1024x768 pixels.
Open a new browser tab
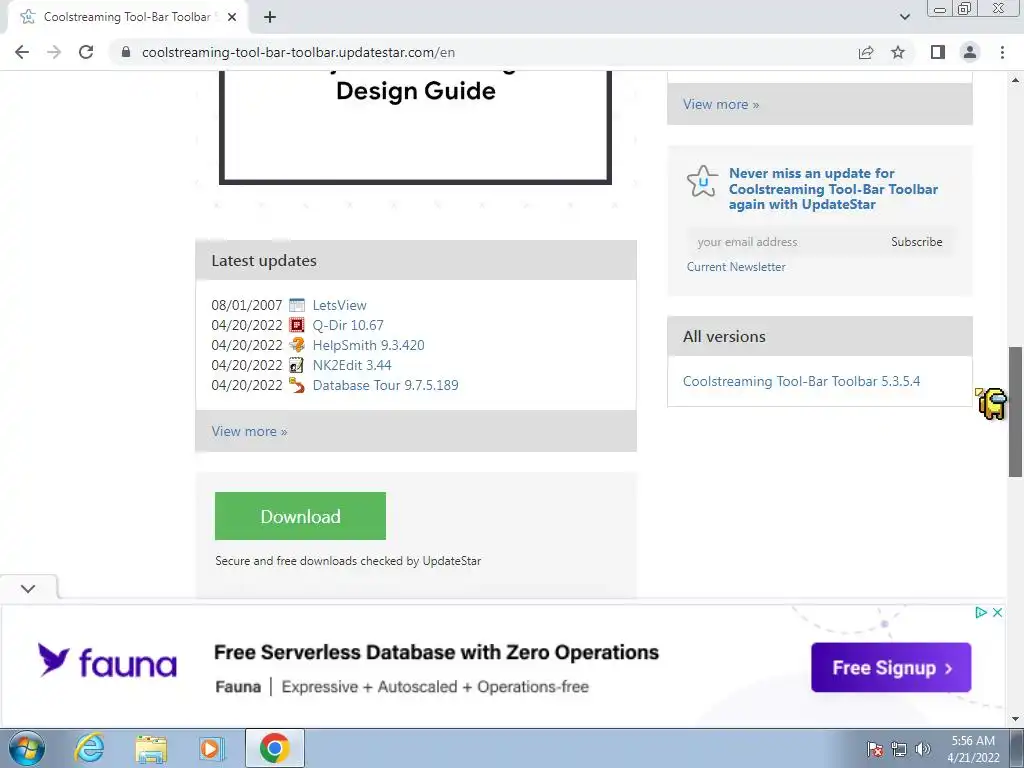270,17
